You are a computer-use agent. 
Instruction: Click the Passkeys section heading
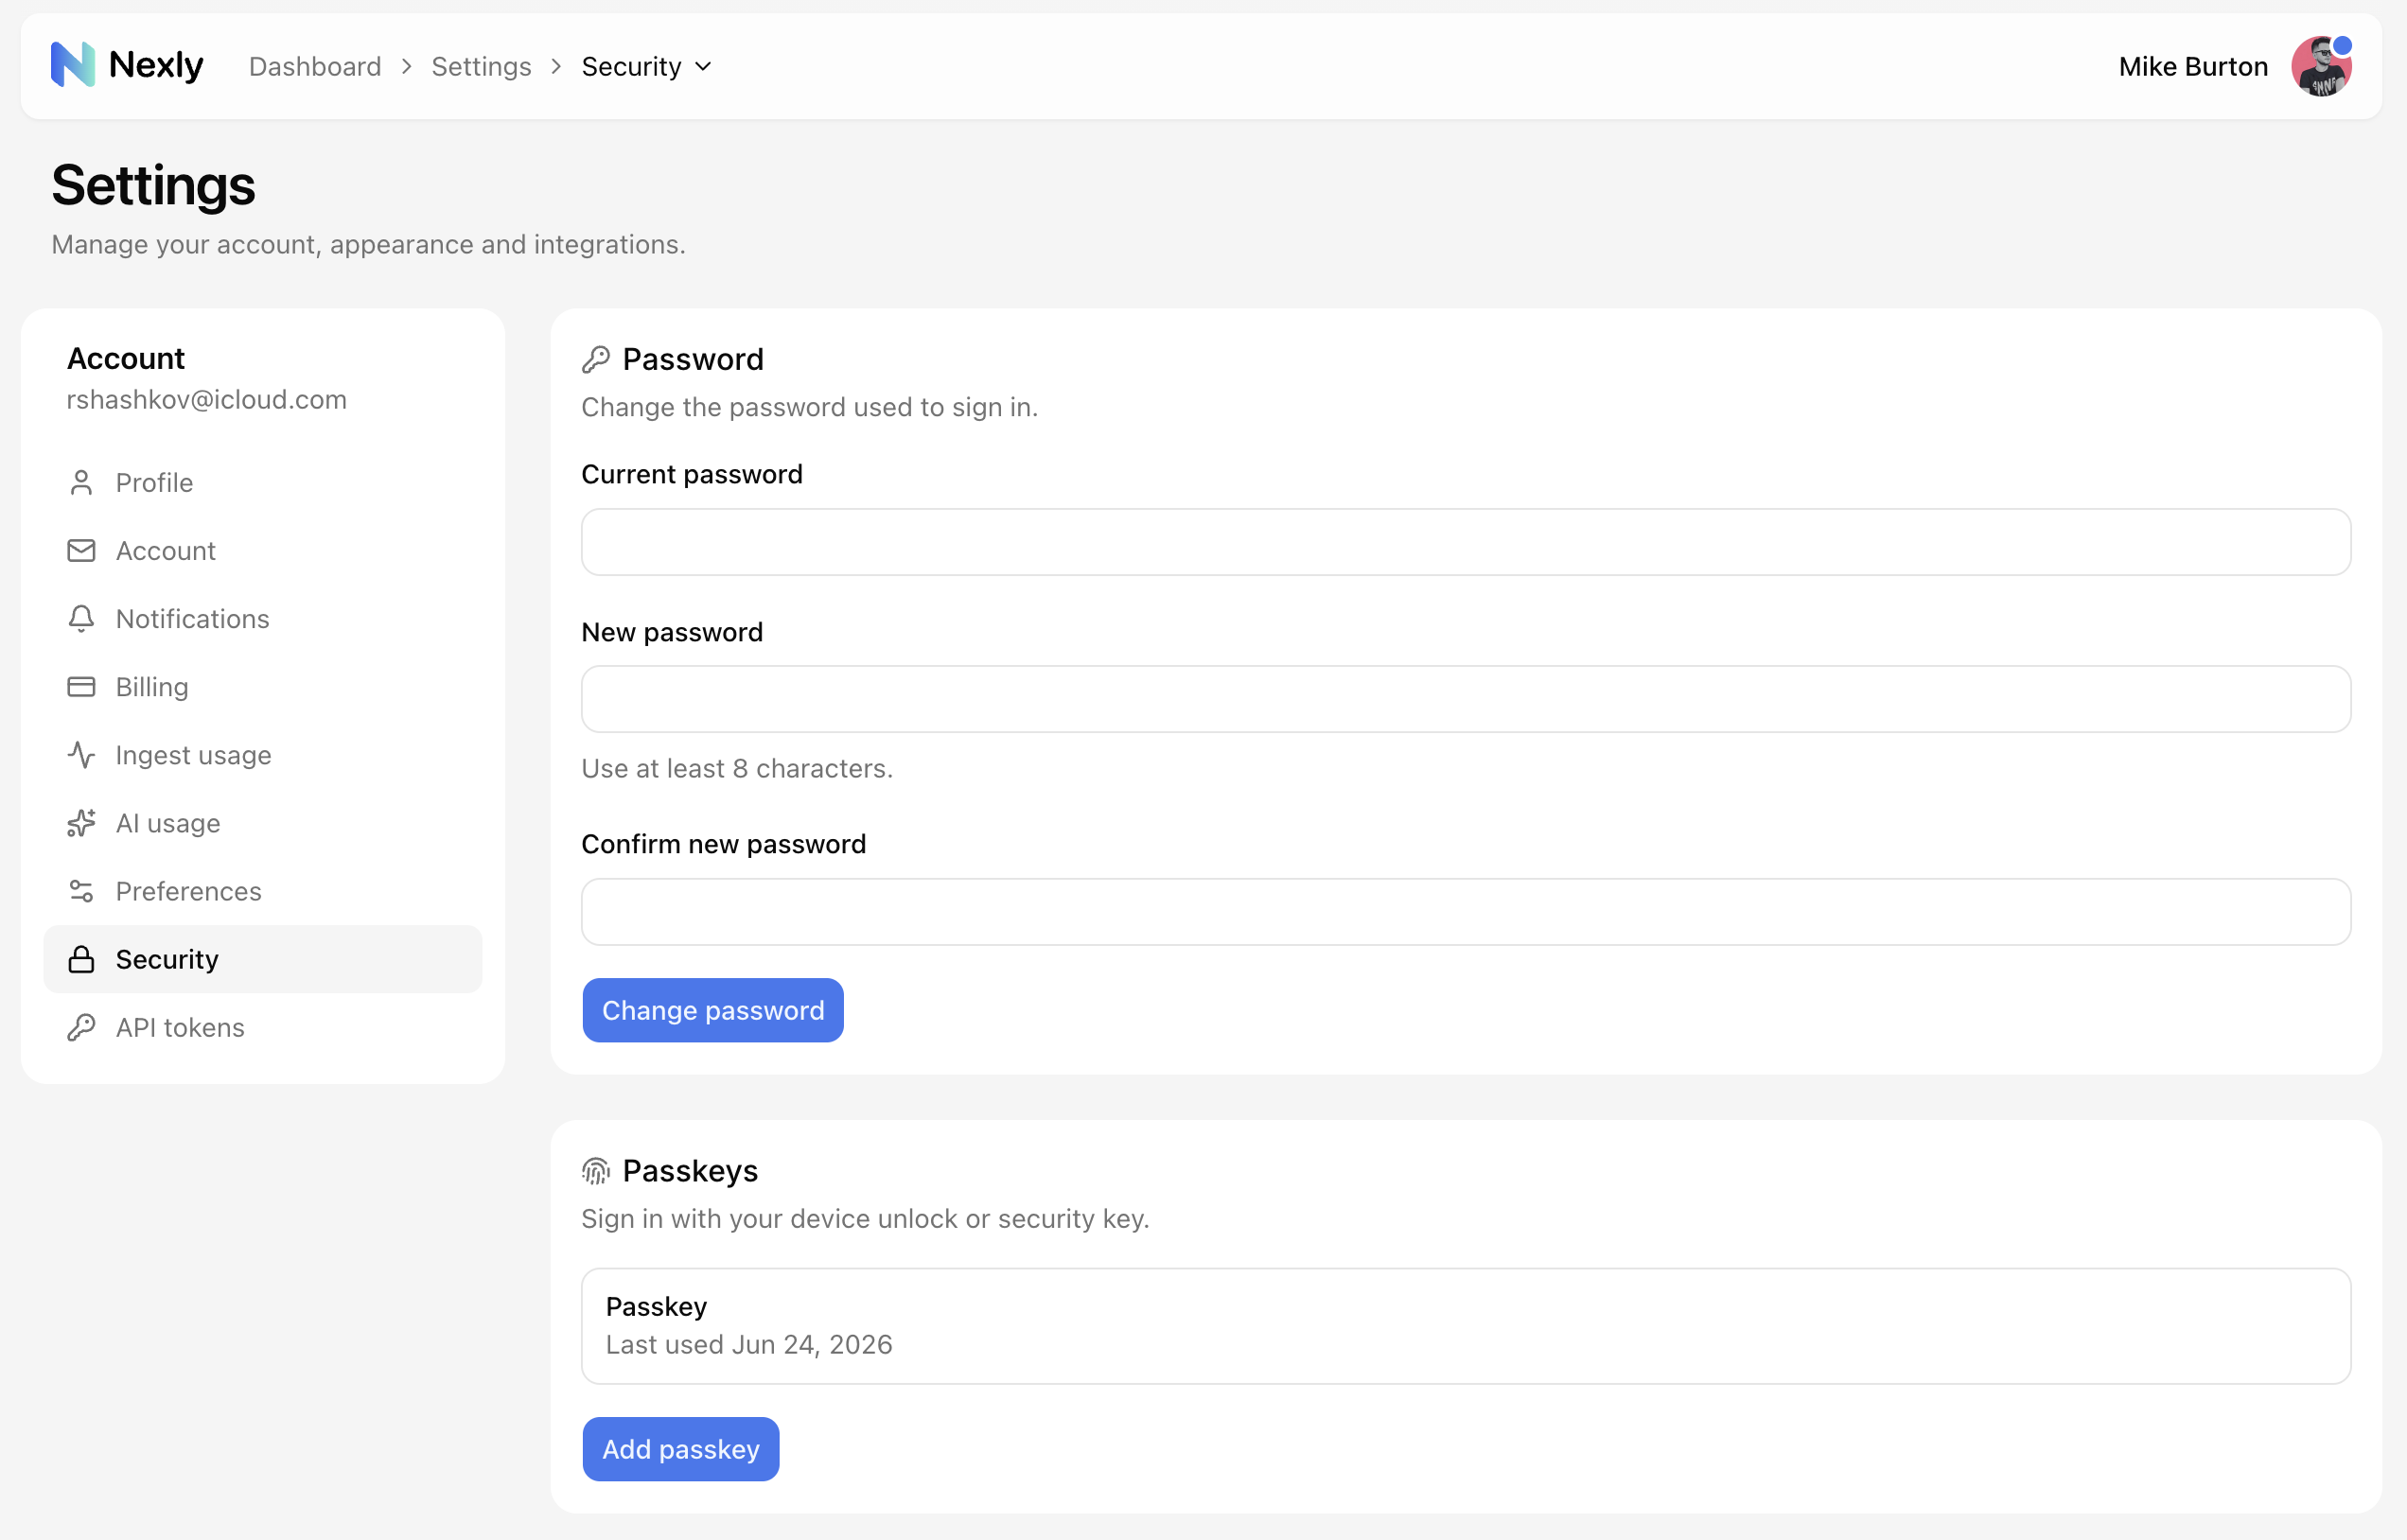(690, 1171)
